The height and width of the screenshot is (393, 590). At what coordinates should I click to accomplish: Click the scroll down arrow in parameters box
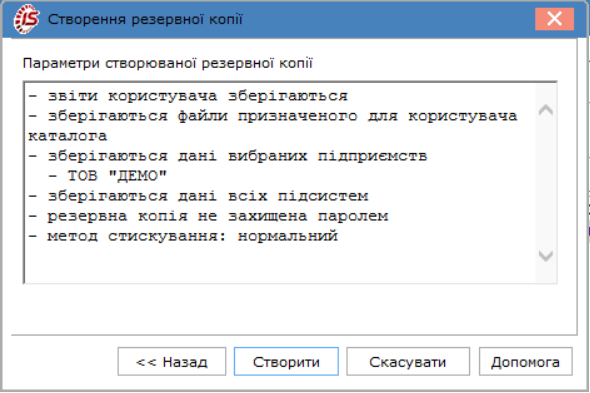pyautogui.click(x=546, y=256)
